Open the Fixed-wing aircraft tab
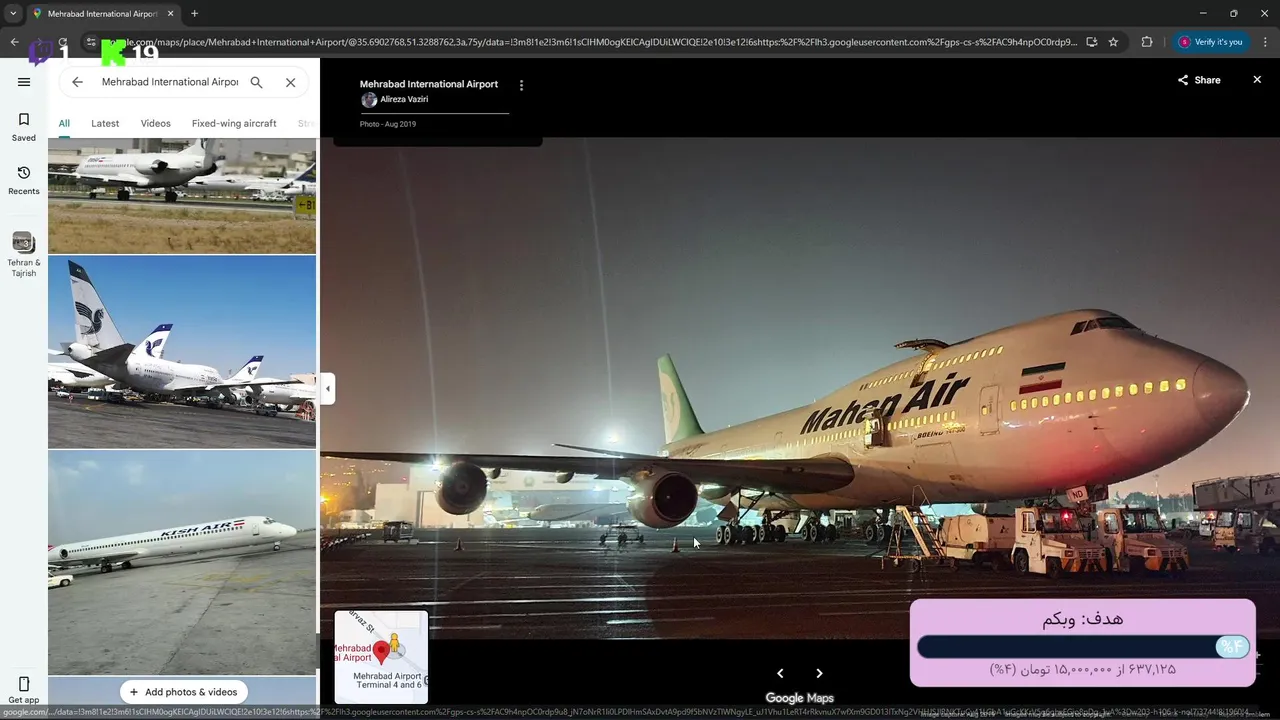 pyautogui.click(x=234, y=123)
